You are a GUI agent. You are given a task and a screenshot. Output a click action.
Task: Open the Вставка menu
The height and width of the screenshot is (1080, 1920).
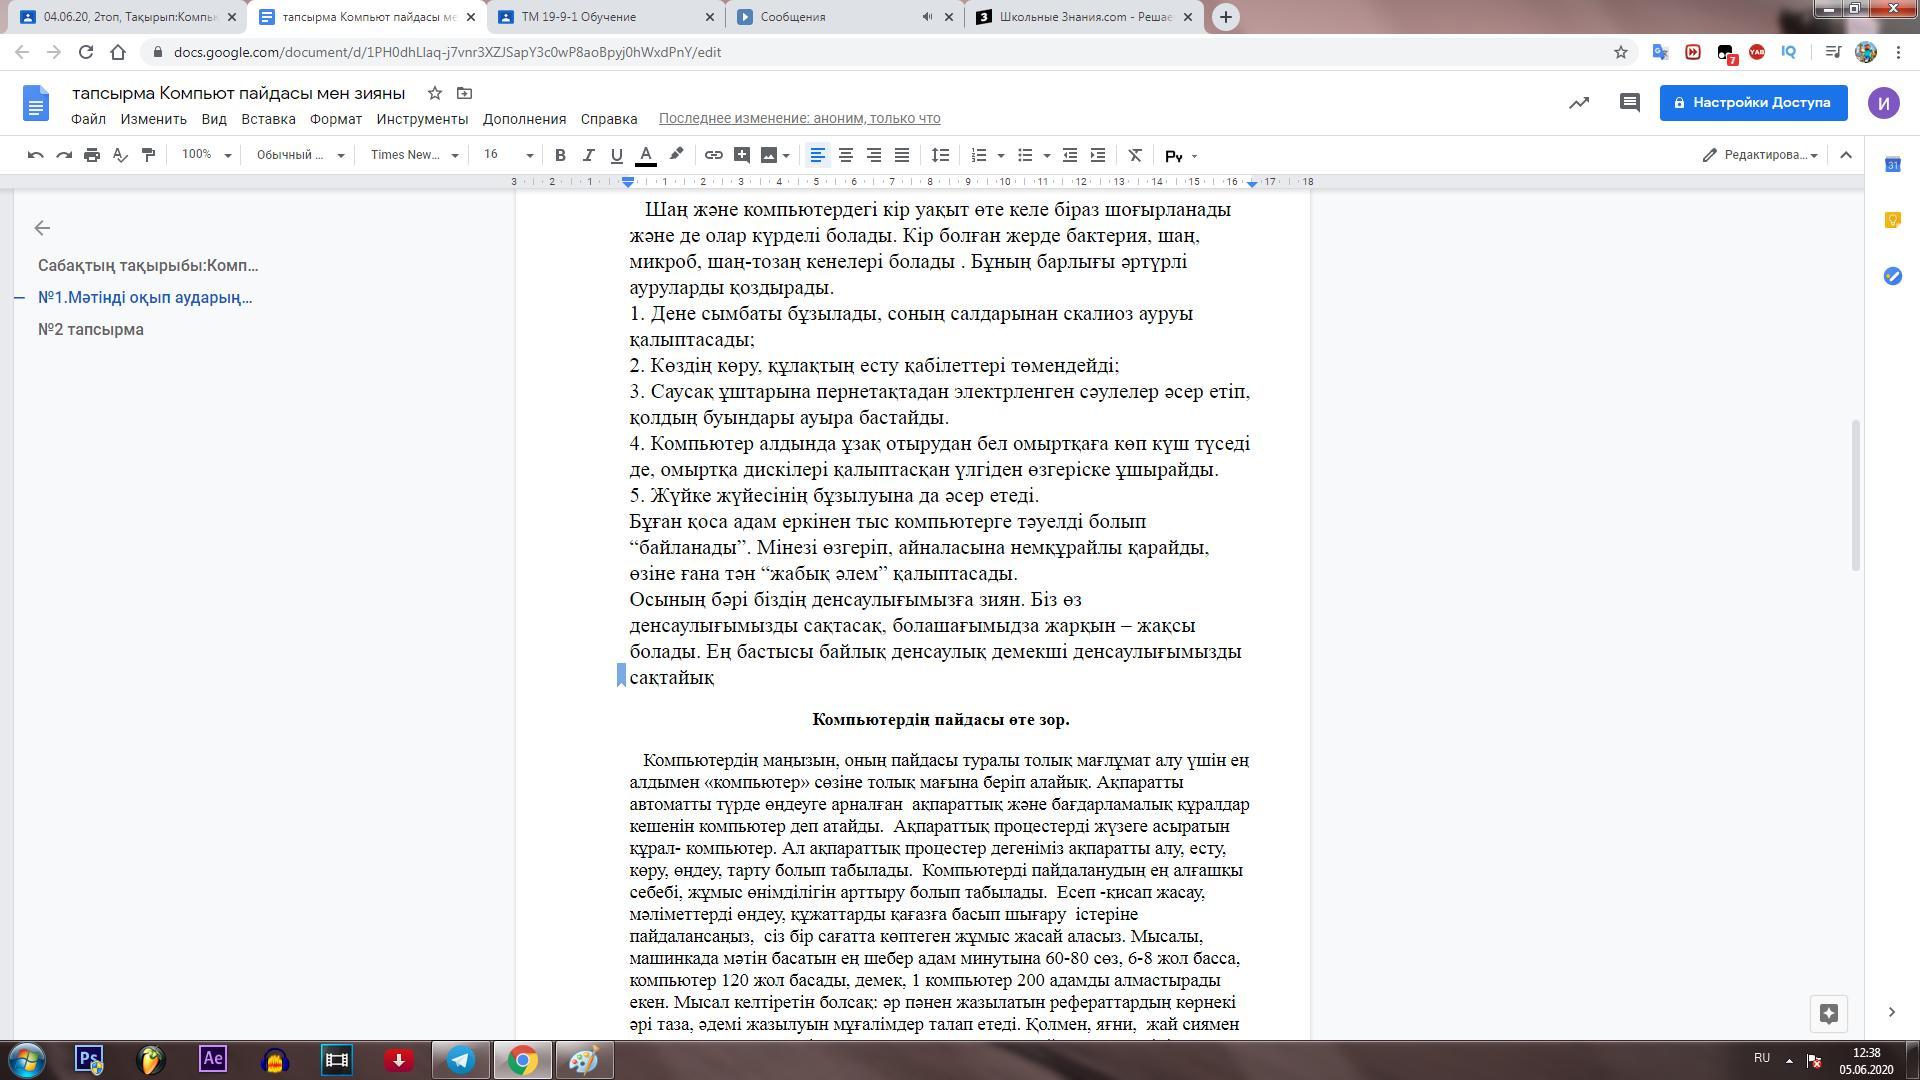[268, 119]
